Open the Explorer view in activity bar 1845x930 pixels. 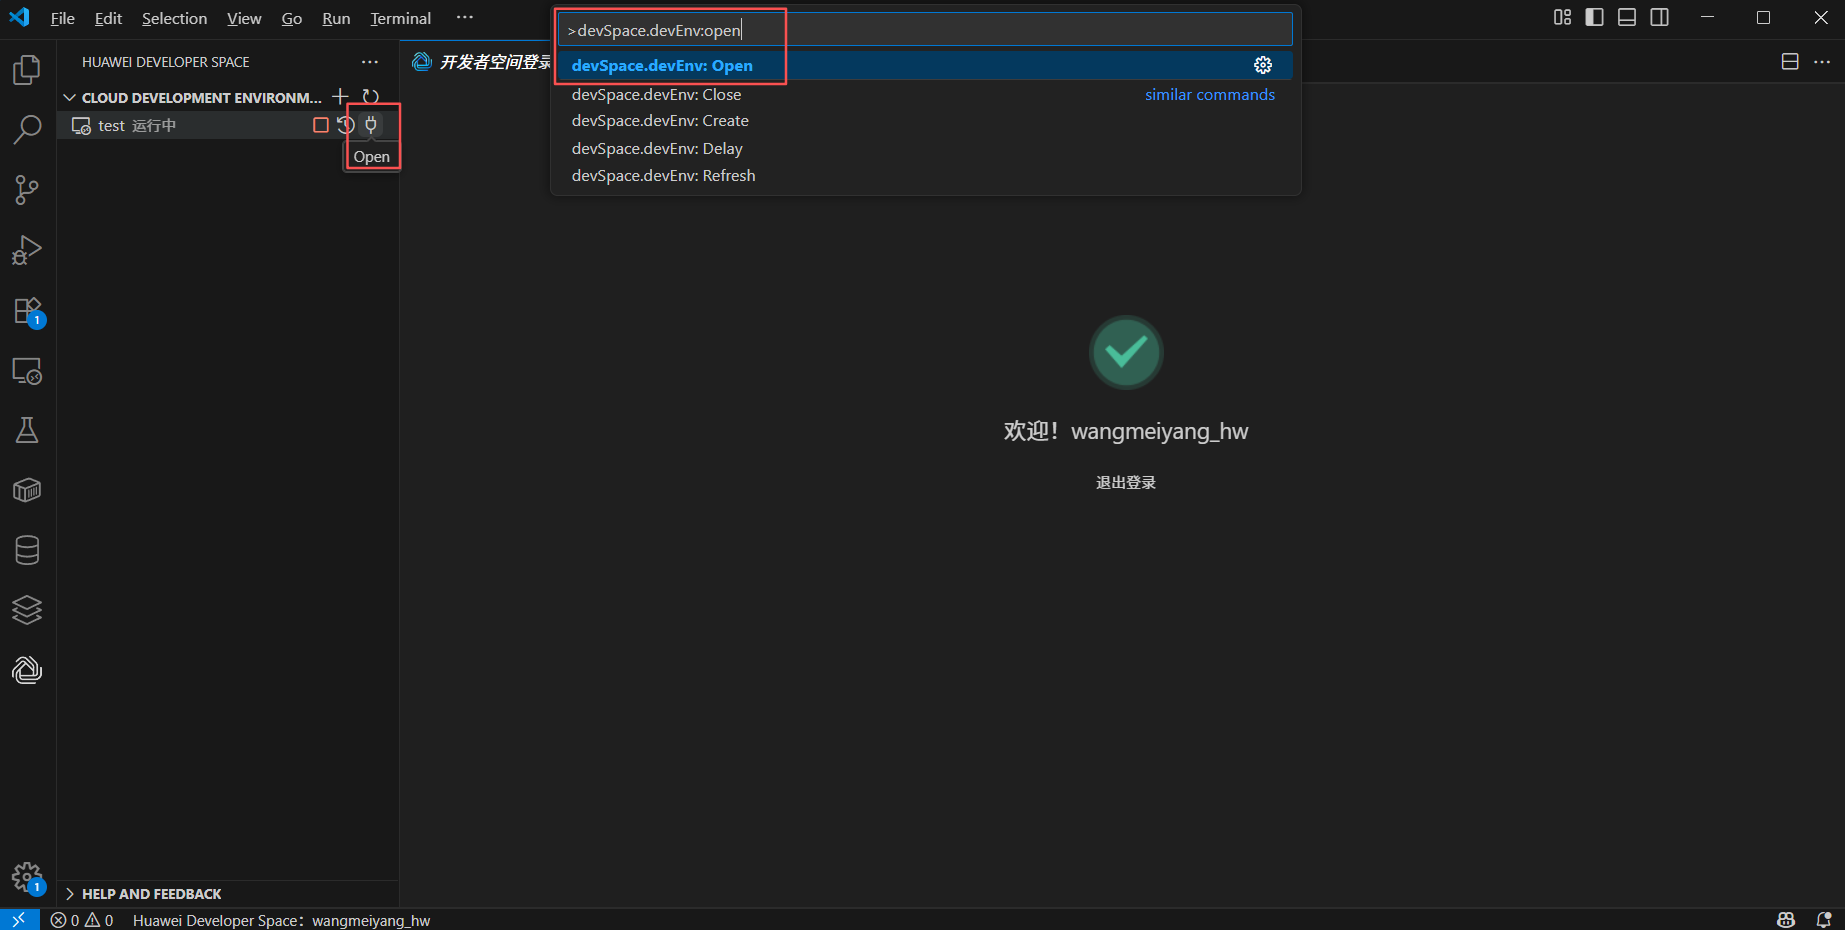click(27, 70)
